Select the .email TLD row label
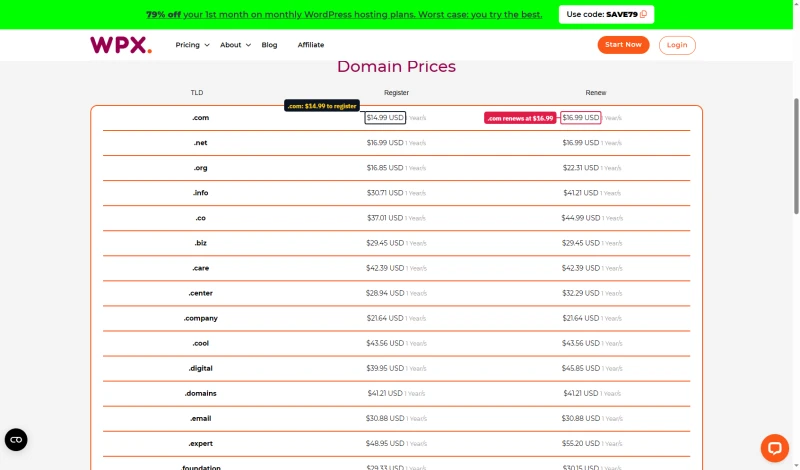The width and height of the screenshot is (800, 470). coord(201,418)
